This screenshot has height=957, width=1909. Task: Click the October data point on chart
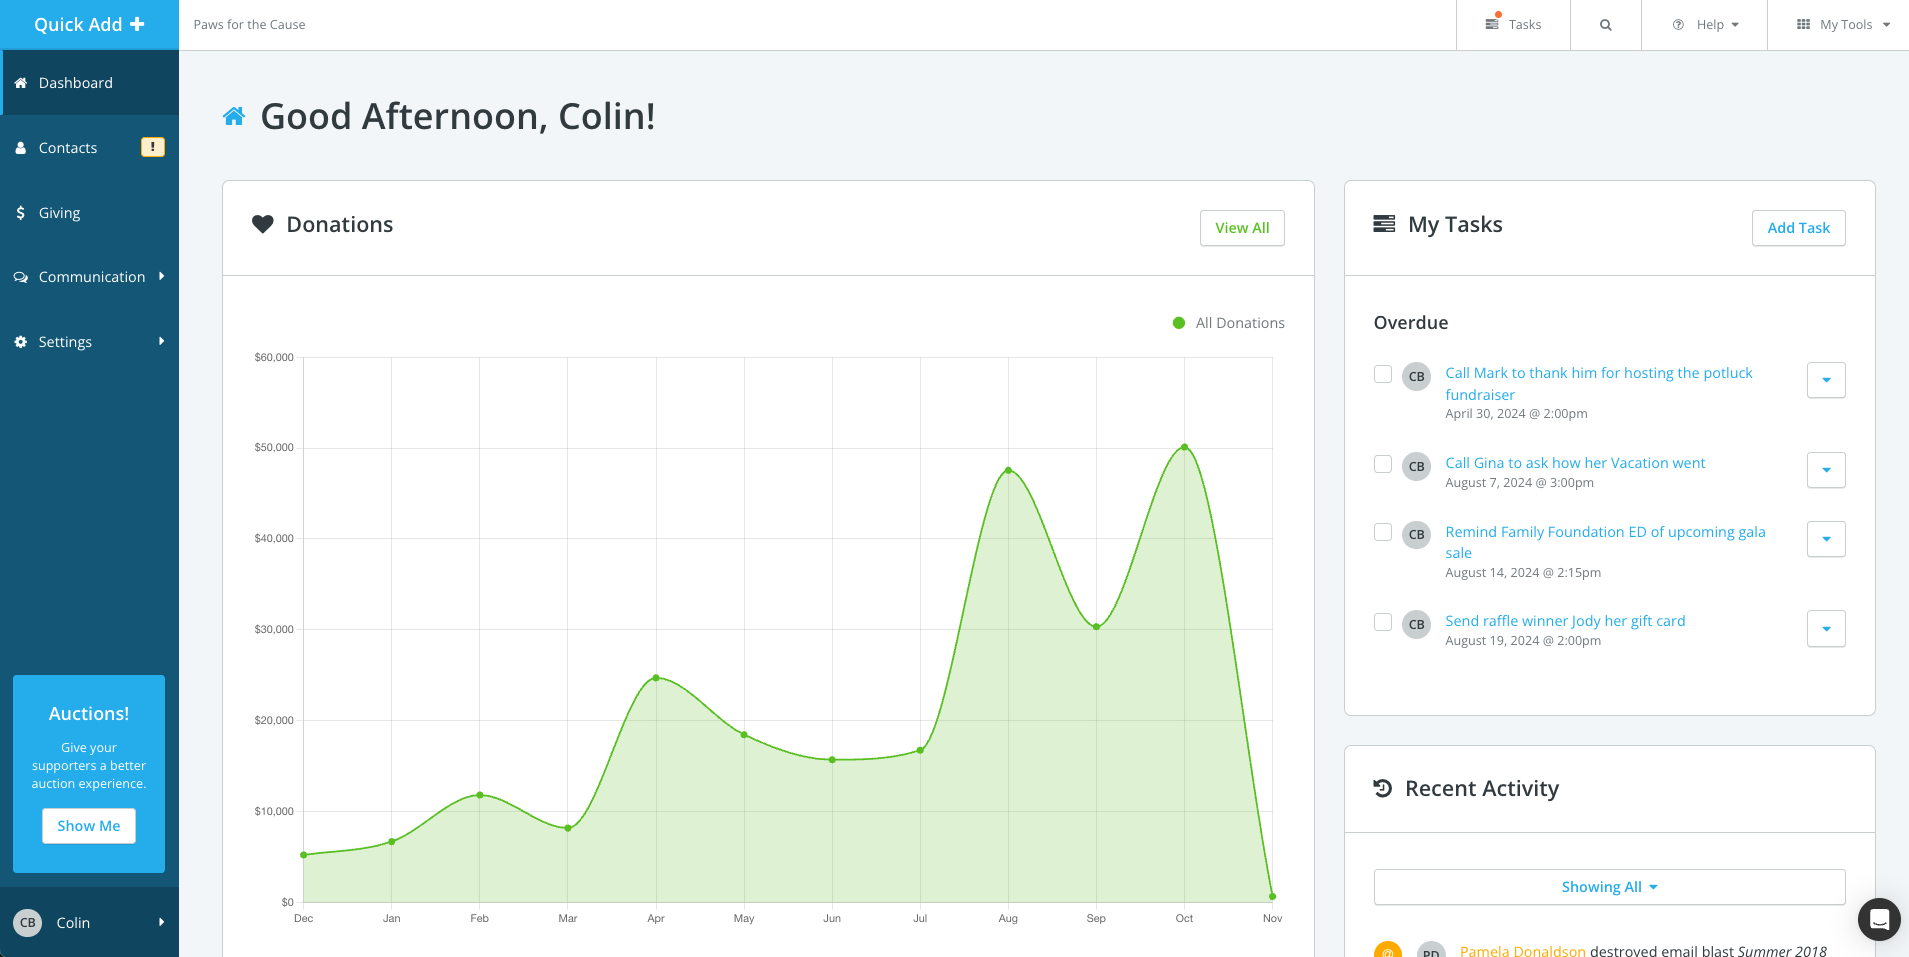click(x=1184, y=447)
